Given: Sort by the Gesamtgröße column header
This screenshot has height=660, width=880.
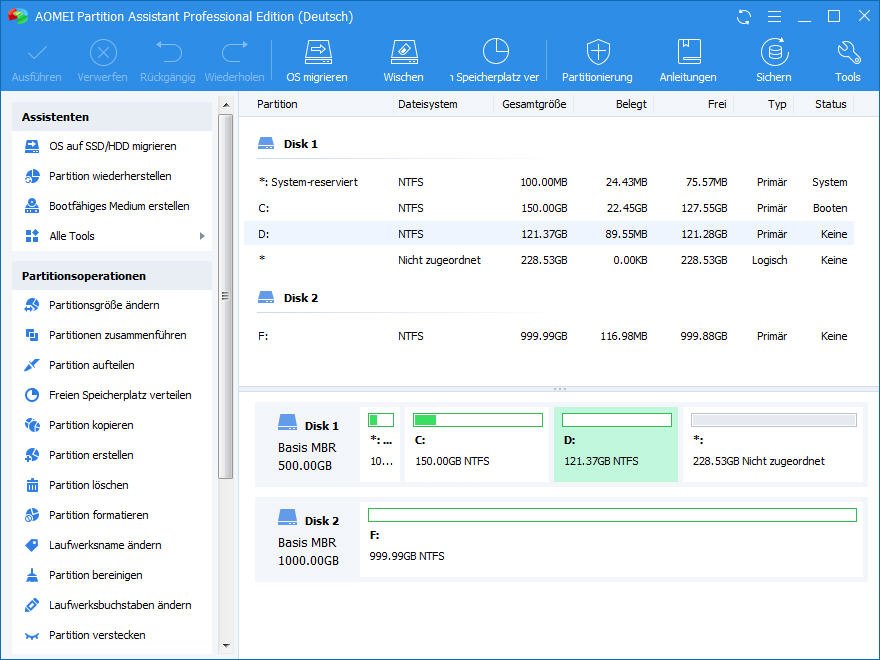Looking at the screenshot, I should coord(534,104).
